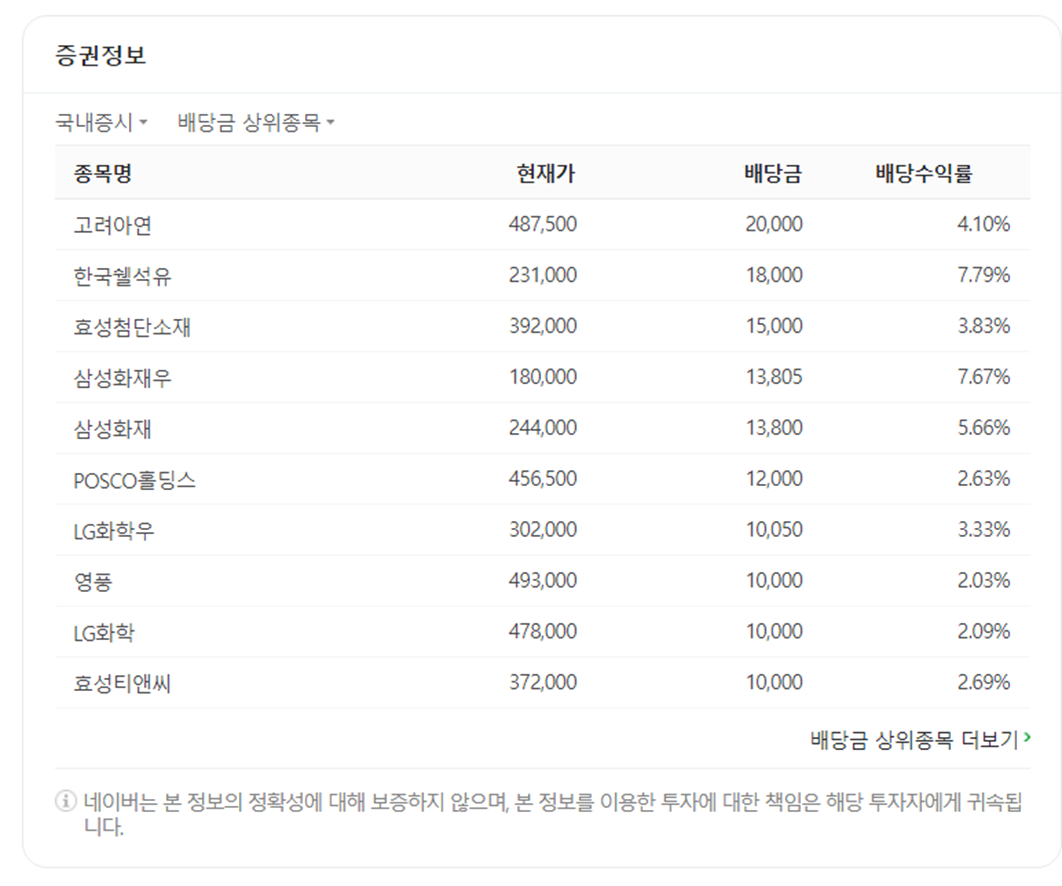Select the 12,000 dividend cell
The height and width of the screenshot is (886, 1062).
coord(774,478)
